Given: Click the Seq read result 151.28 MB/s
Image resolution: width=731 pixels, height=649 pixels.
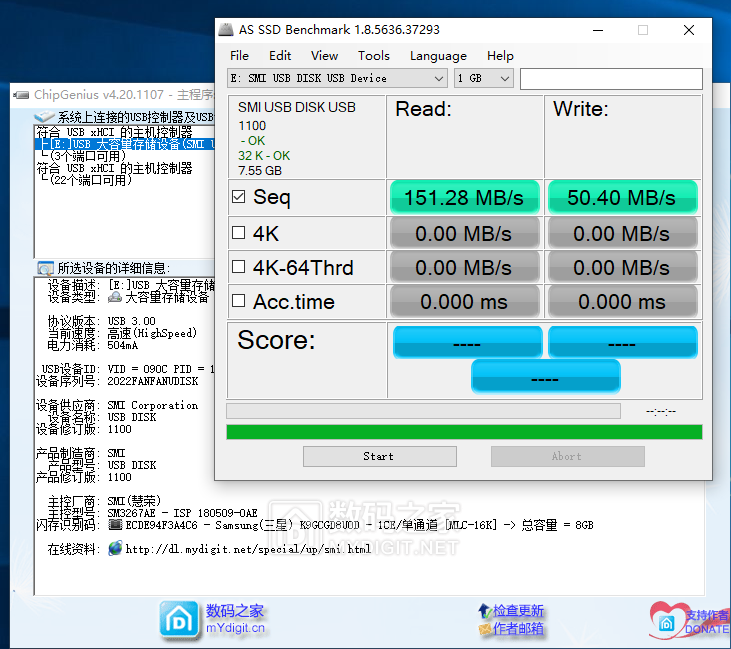Looking at the screenshot, I should click(464, 198).
